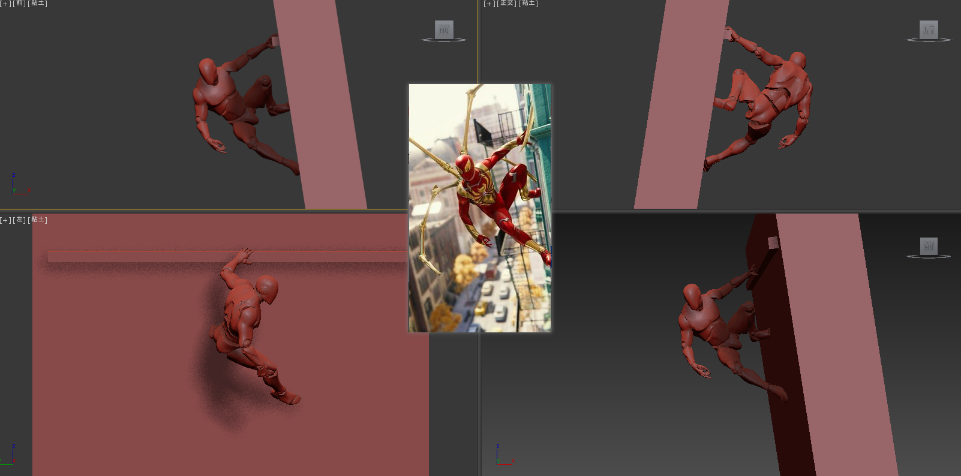
Task: Open the top-left viewport's 粘土 shading menu
Action: tap(37, 3)
